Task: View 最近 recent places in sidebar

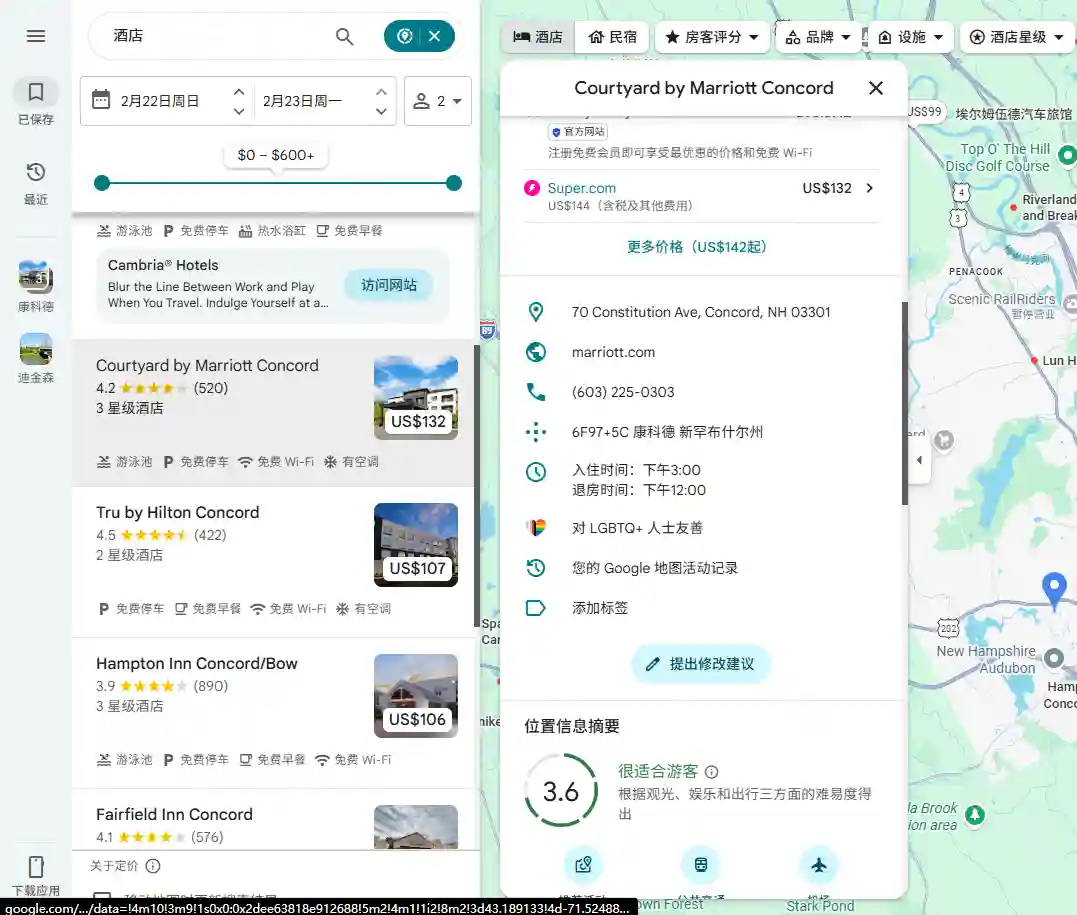Action: pyautogui.click(x=36, y=180)
